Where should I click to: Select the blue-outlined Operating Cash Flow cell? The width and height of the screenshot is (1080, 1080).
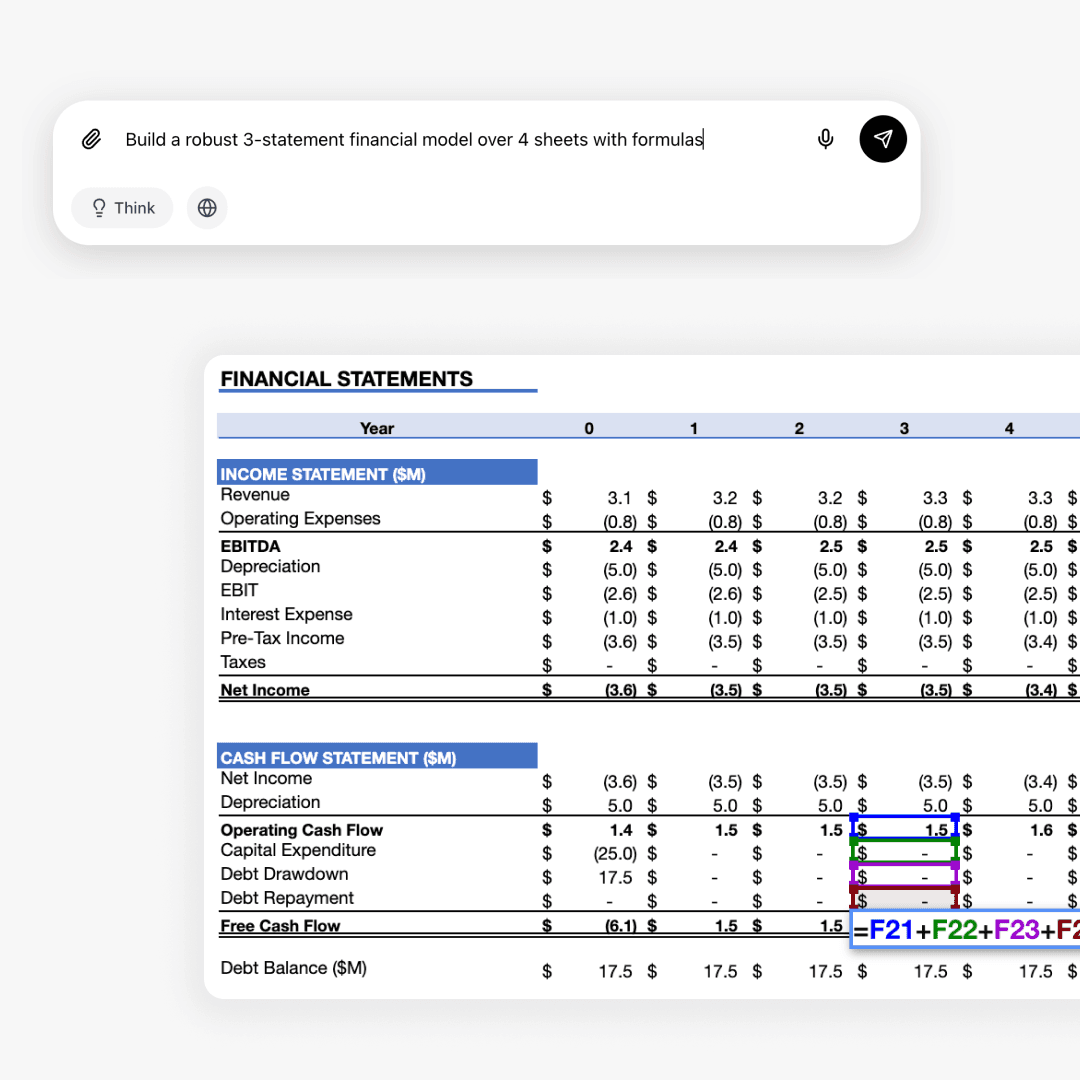(904, 827)
